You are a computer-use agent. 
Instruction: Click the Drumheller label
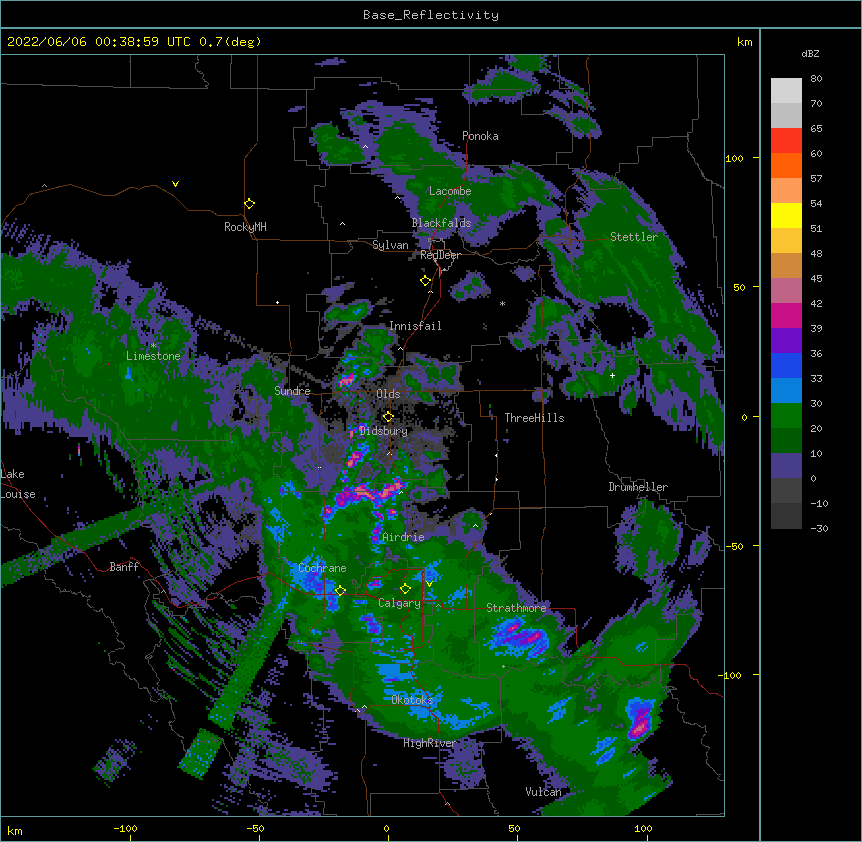coord(638,487)
